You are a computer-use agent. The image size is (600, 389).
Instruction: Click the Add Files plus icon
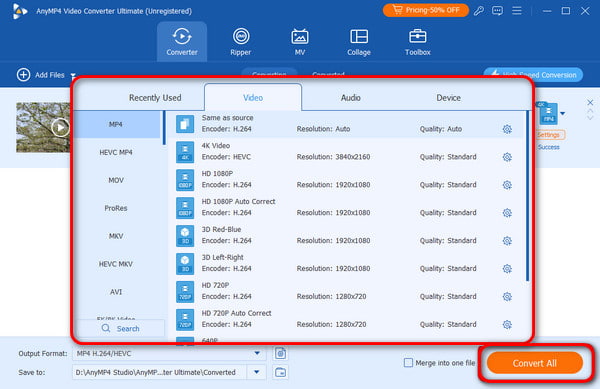[23, 75]
